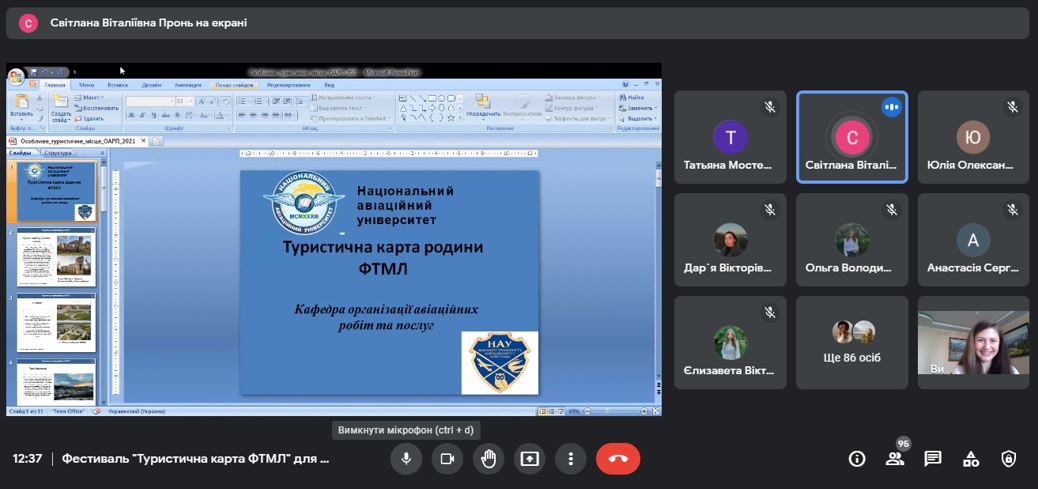This screenshot has width=1038, height=489.
Task: Click the blue speaking indicator on Світлана's tile
Action: [891, 107]
